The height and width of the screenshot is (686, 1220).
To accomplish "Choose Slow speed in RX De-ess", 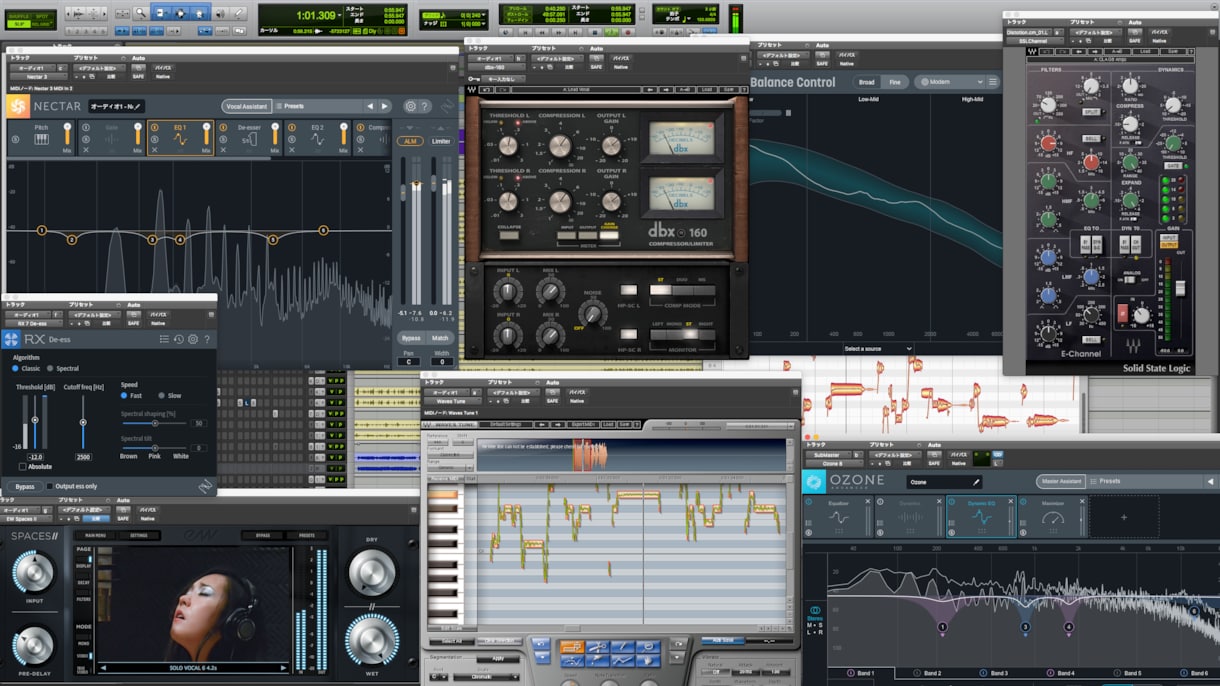I will pos(170,396).
